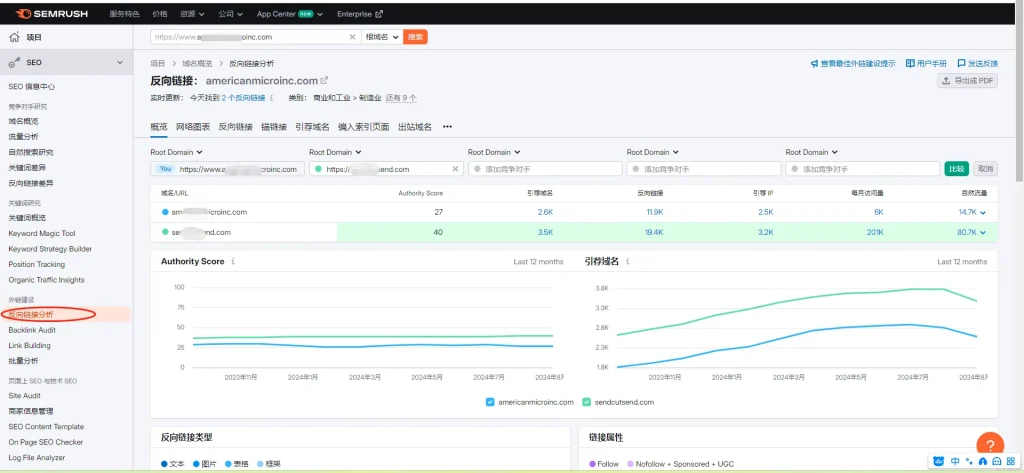Viewport: 1024px width, 473px height.
Task: Expand the 80.7K 自然流量 row chevron
Action: (x=983, y=233)
